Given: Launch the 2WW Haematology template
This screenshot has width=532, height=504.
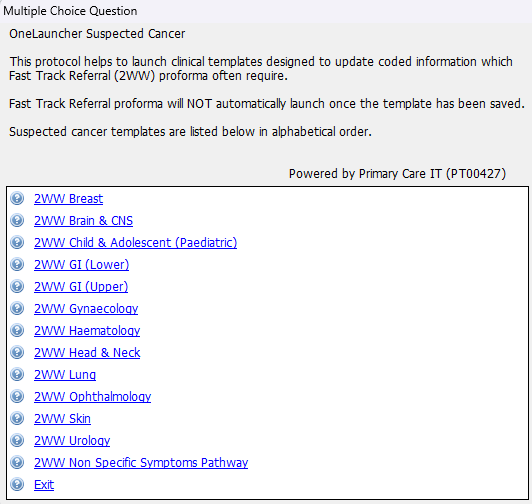Looking at the screenshot, I should pos(87,331).
